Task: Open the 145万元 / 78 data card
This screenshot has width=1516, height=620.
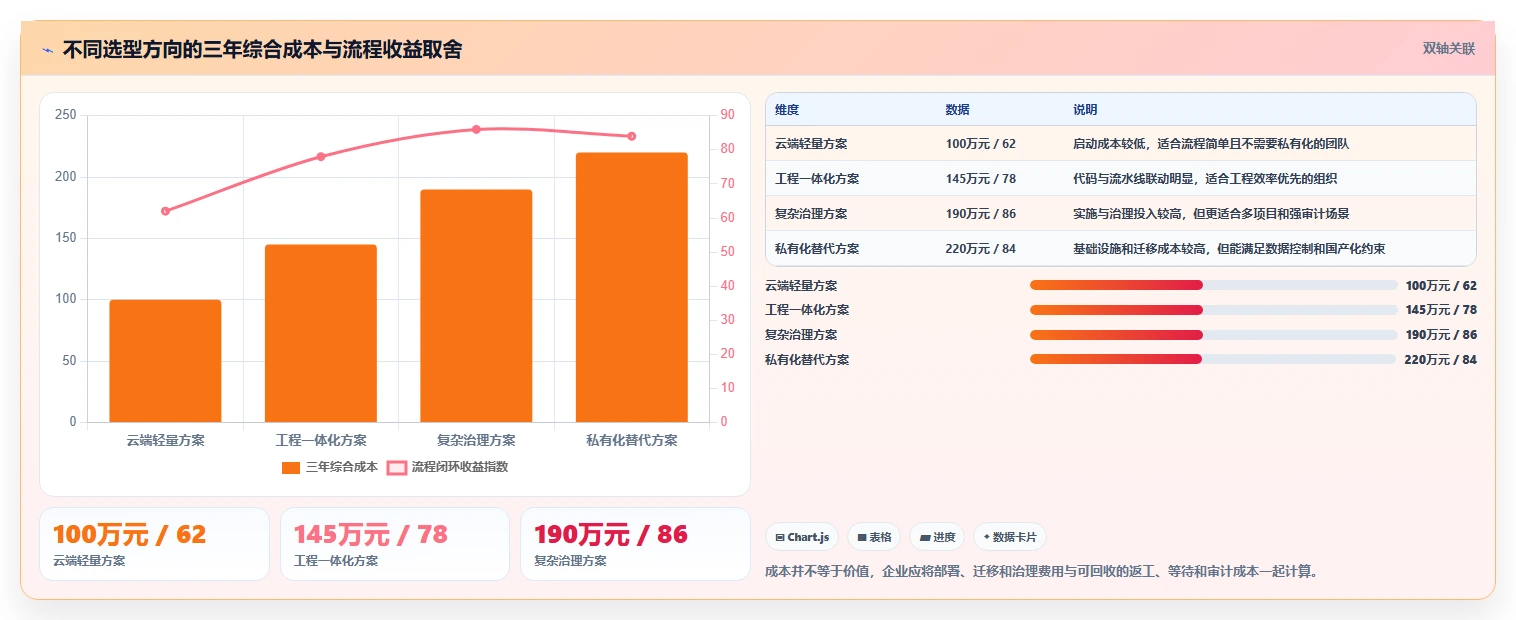Action: click(x=395, y=544)
